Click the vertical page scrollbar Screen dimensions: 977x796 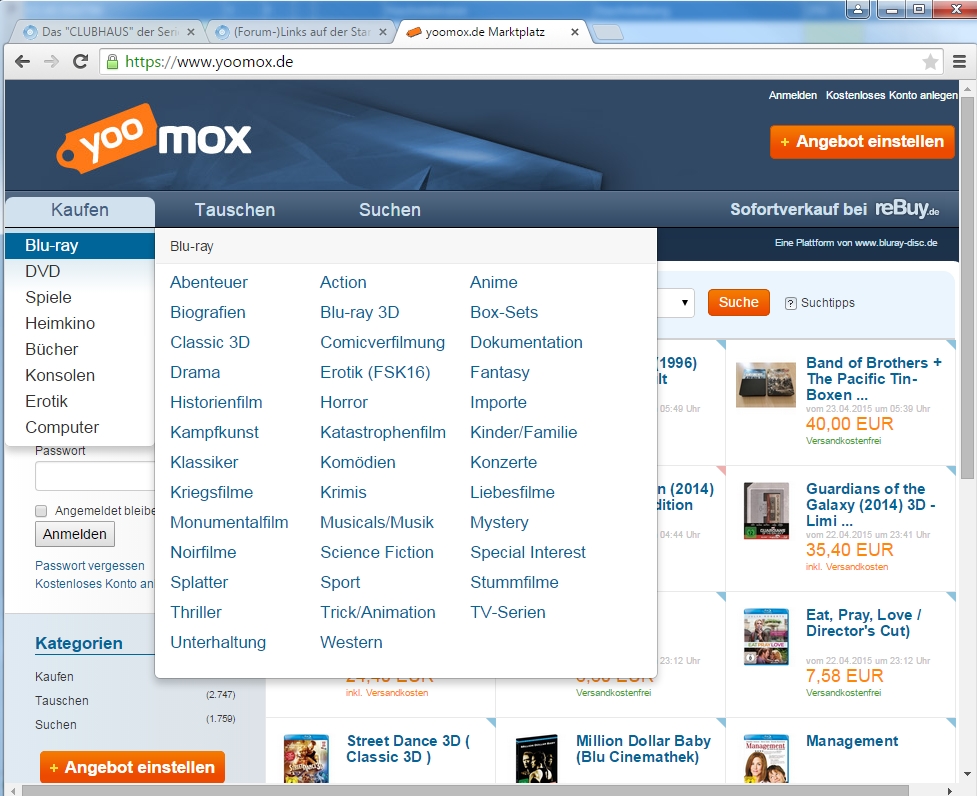pyautogui.click(x=966, y=400)
